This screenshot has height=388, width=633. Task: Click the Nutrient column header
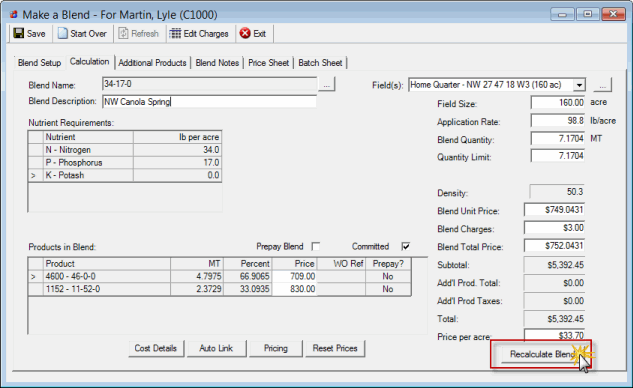88,137
